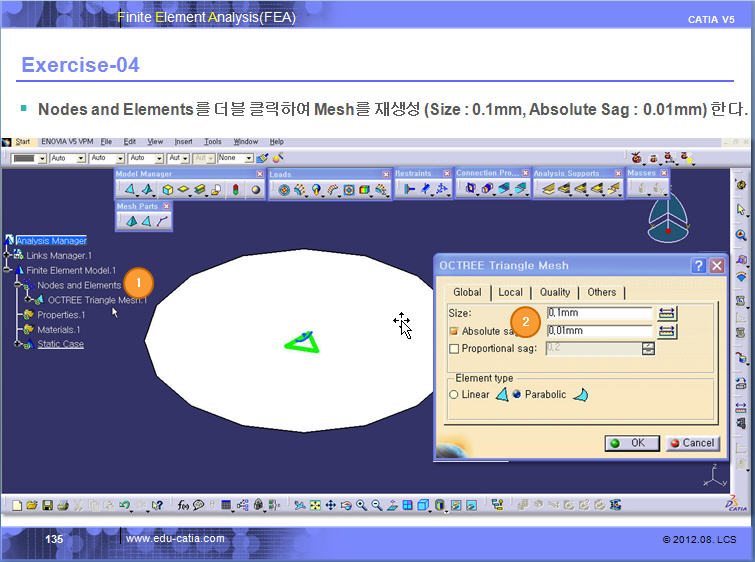Open the Tools menu
The image size is (755, 562).
(212, 142)
